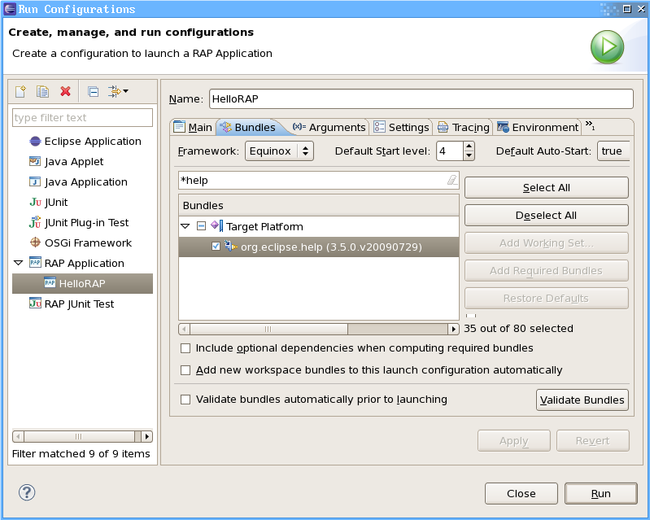The height and width of the screenshot is (520, 650).
Task: Switch to the Environment tab
Action: coord(538,127)
